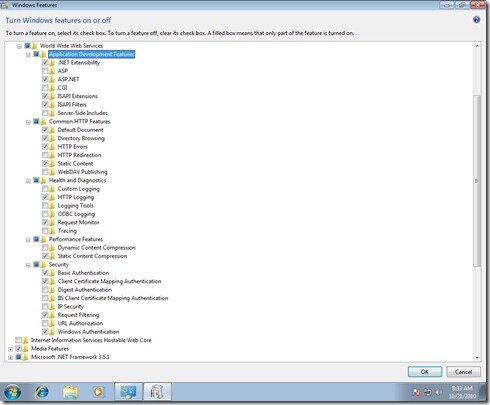Screen dimensions: 490x405
Task: Open Windows Media Player from taskbar
Action: point(98,392)
